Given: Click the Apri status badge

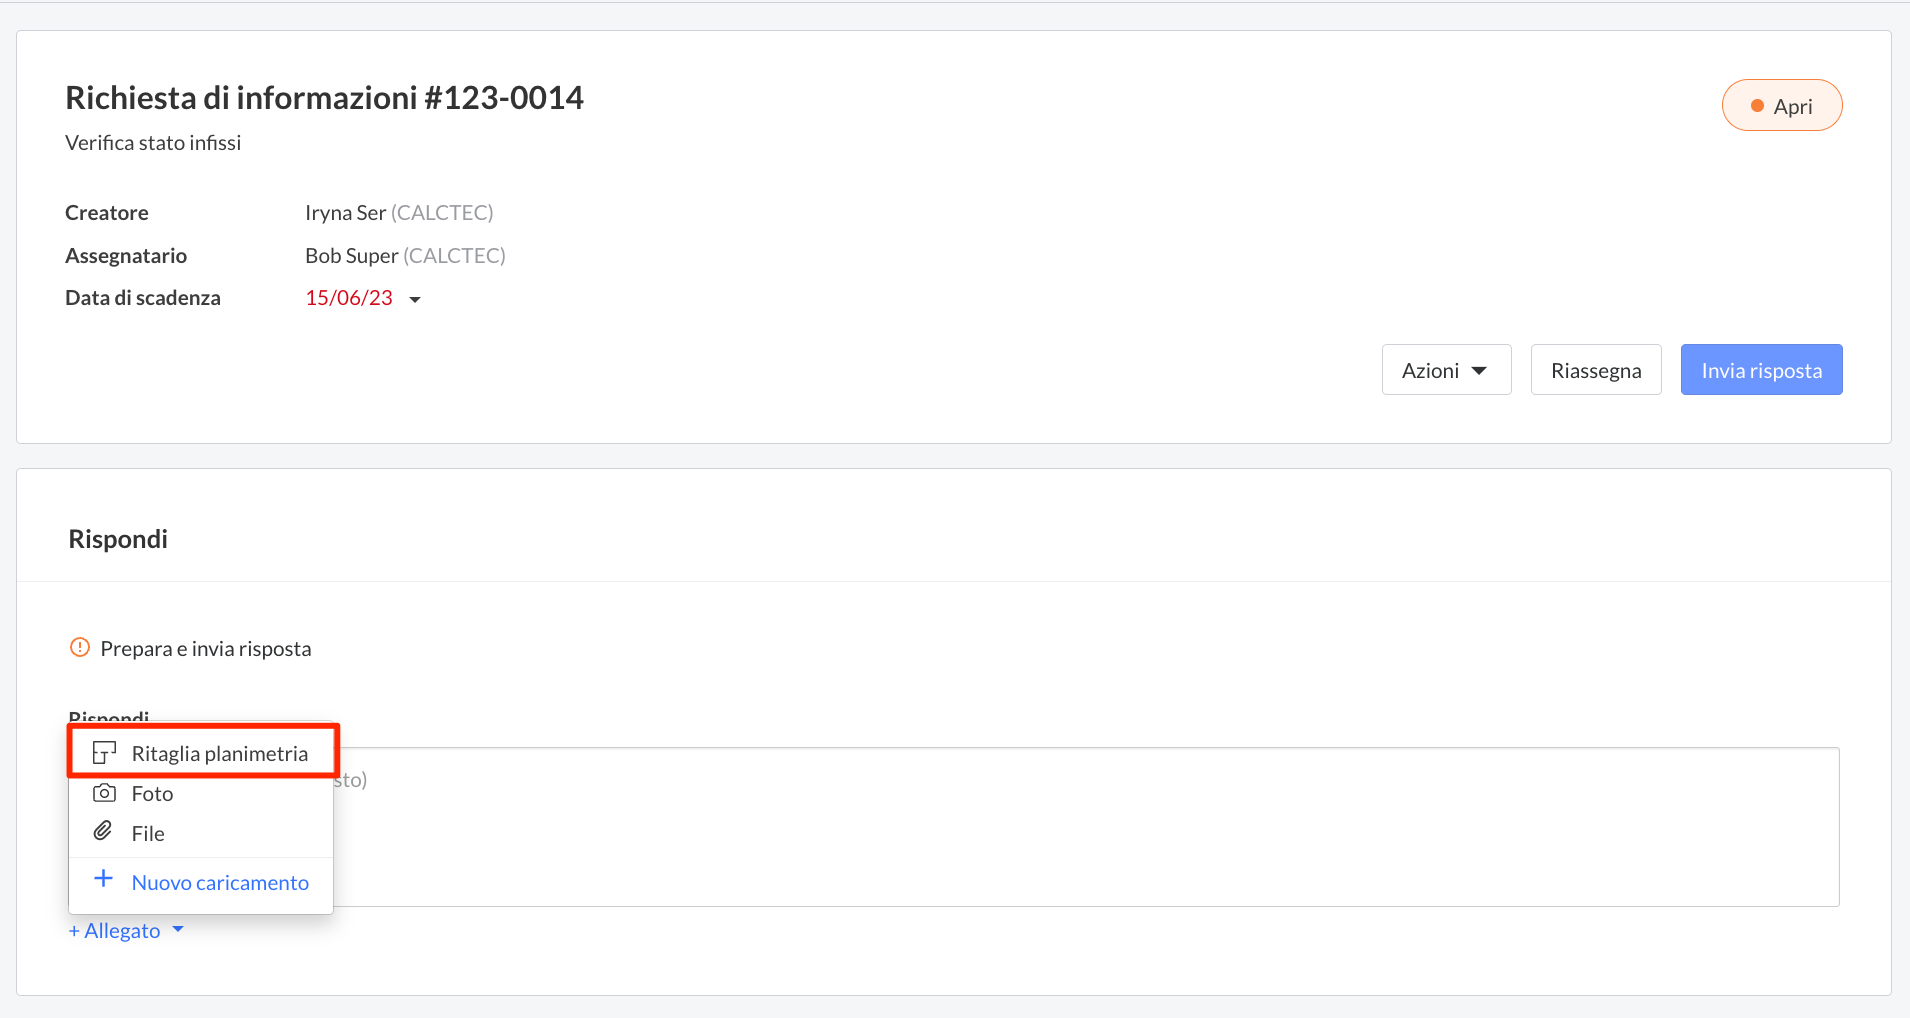Looking at the screenshot, I should coord(1782,105).
